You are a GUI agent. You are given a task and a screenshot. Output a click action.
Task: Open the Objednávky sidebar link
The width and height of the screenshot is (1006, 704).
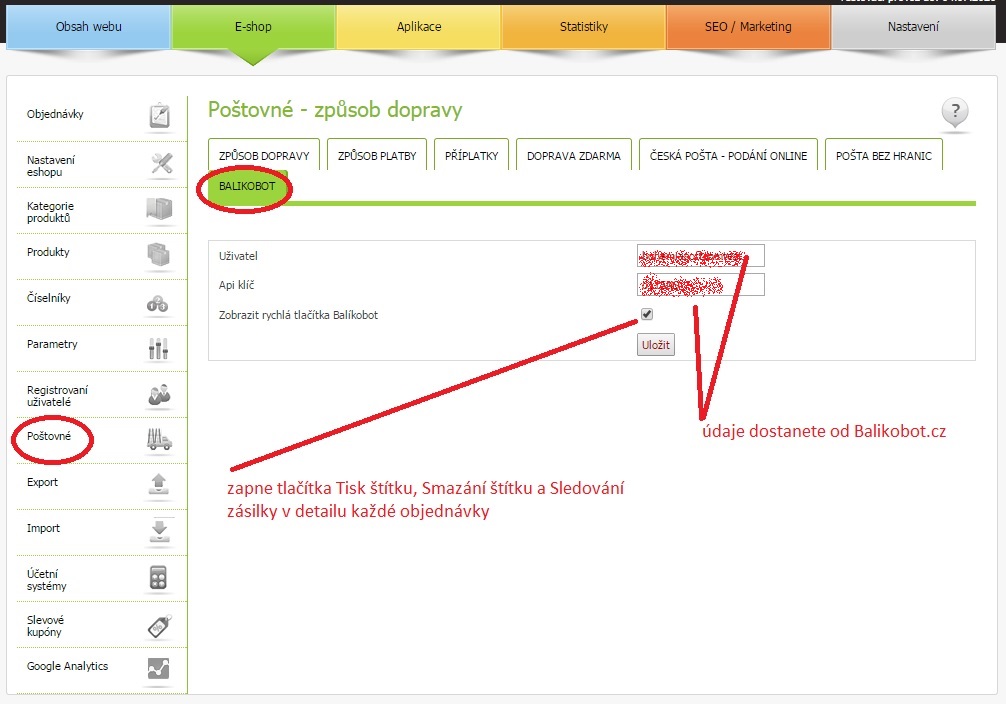[x=55, y=114]
